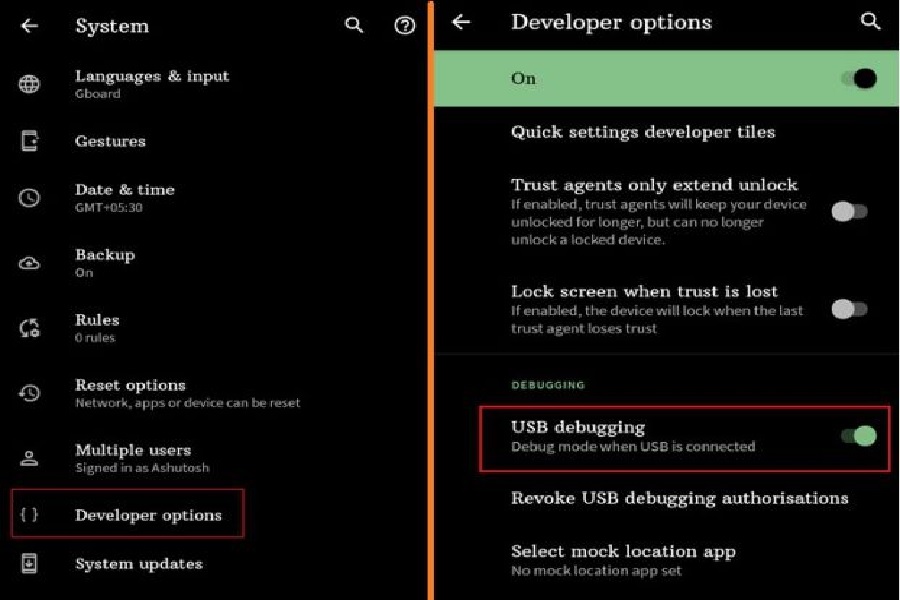Open Multiple users settings
The width and height of the screenshot is (900, 600).
[214, 458]
